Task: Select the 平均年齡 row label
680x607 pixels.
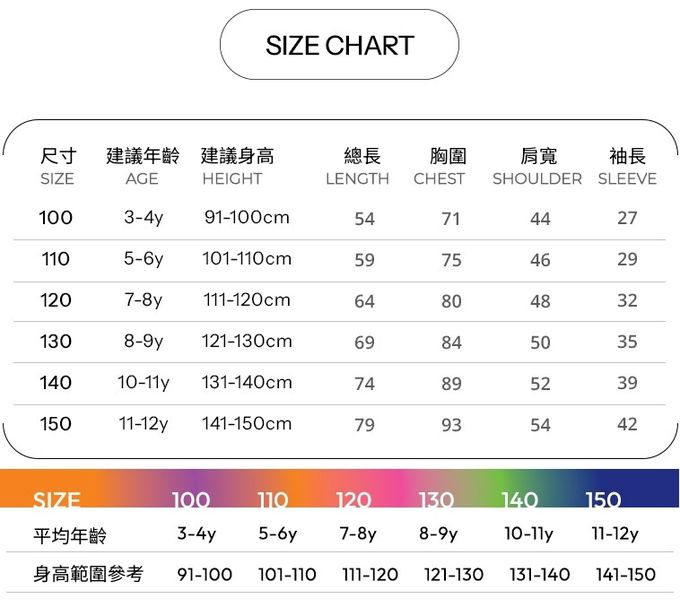Action: 69,535
